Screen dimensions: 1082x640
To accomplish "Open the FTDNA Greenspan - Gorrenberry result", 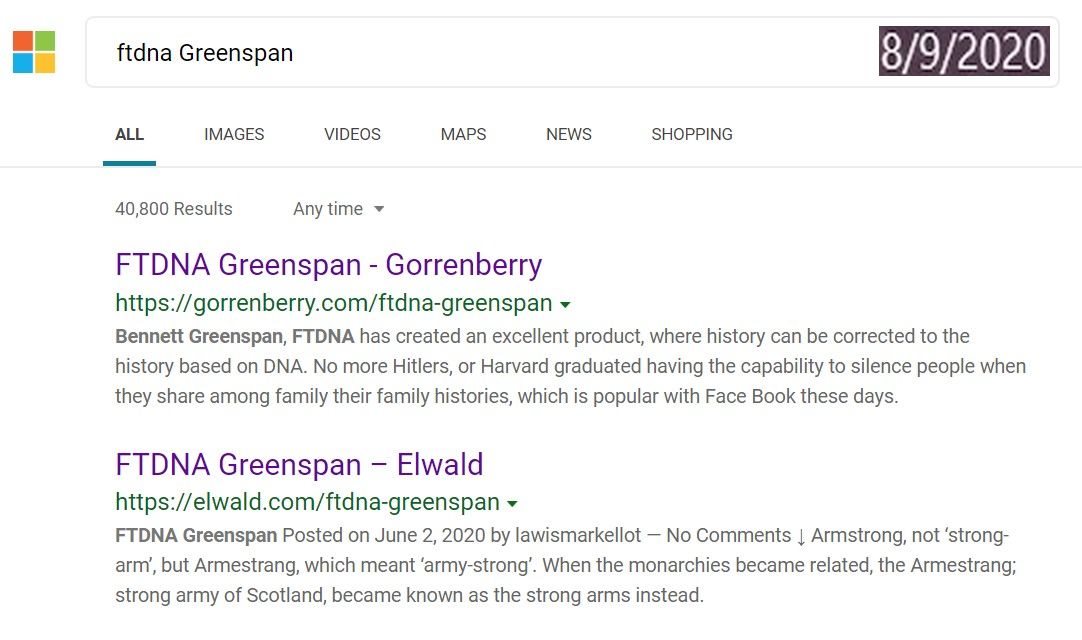I will (329, 265).
